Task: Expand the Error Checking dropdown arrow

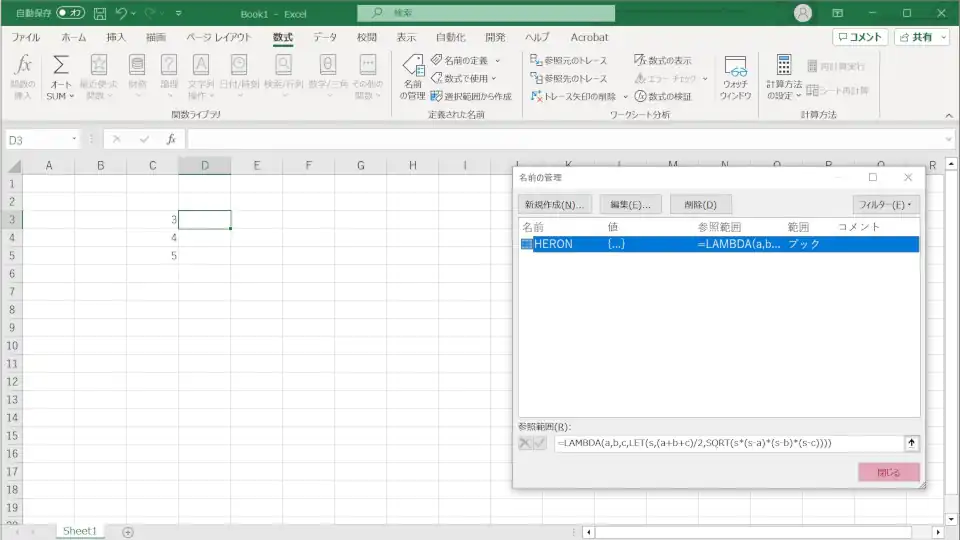Action: click(705, 78)
